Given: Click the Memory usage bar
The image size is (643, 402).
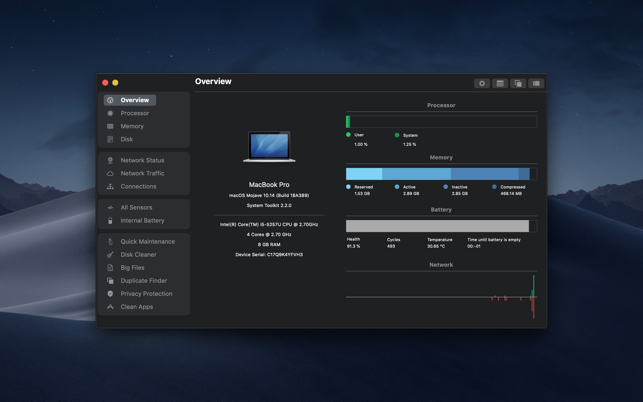Looking at the screenshot, I should (x=441, y=174).
